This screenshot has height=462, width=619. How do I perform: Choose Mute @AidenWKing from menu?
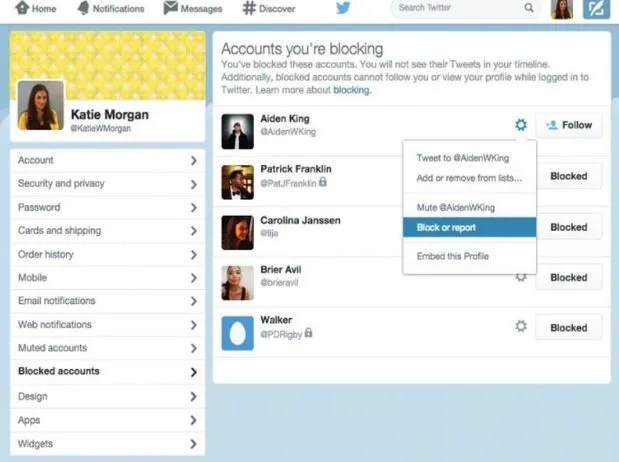coord(455,207)
